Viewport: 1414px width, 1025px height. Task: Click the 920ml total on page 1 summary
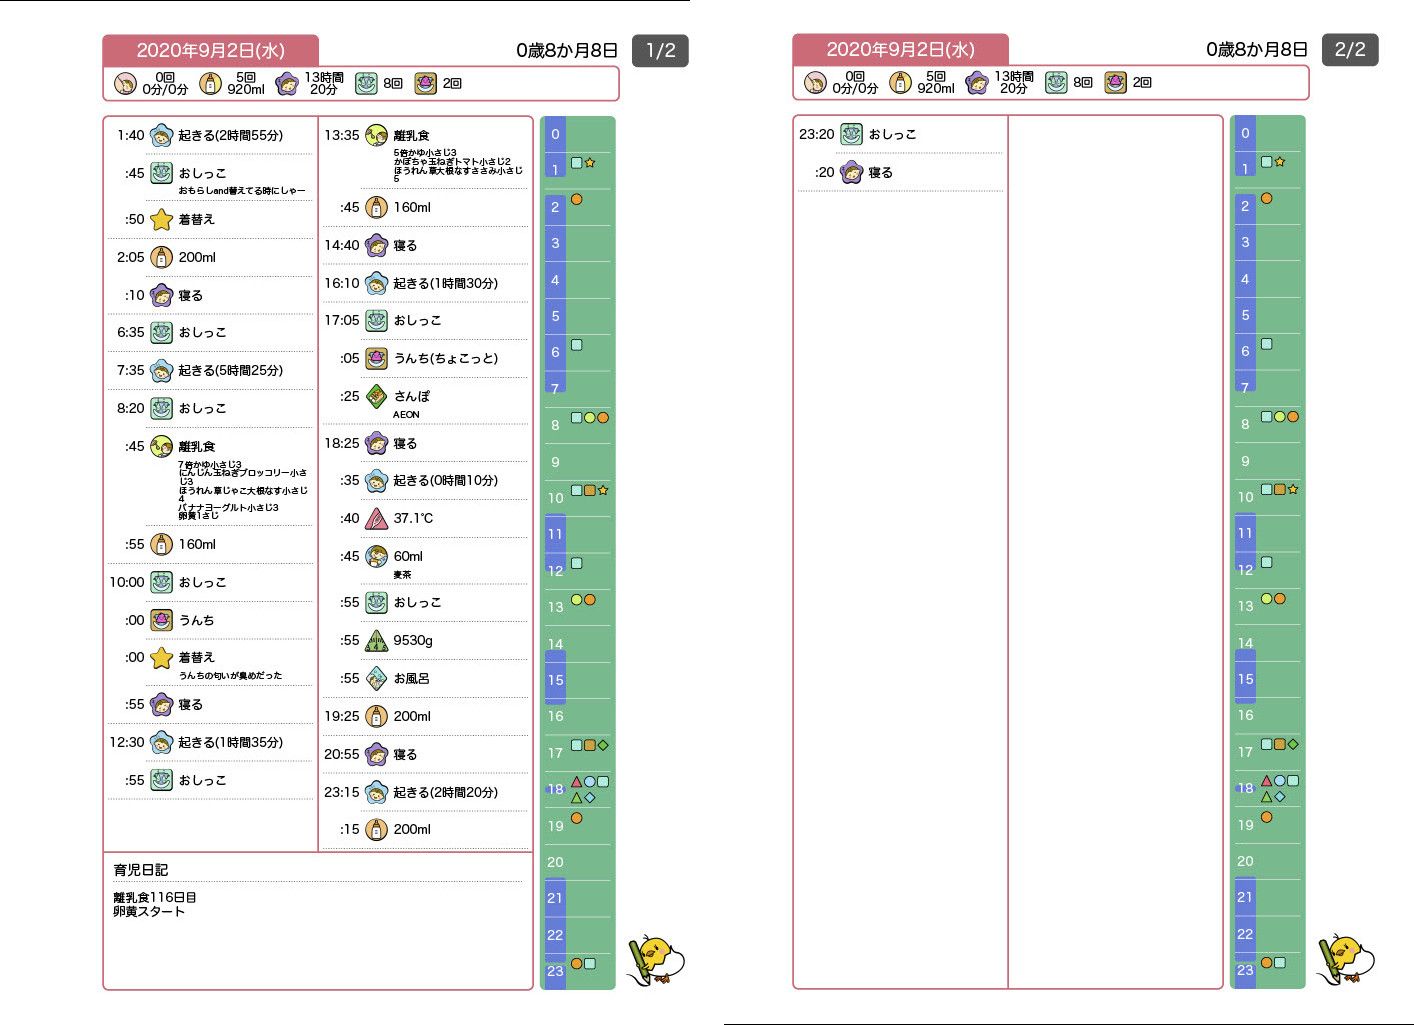tap(246, 90)
